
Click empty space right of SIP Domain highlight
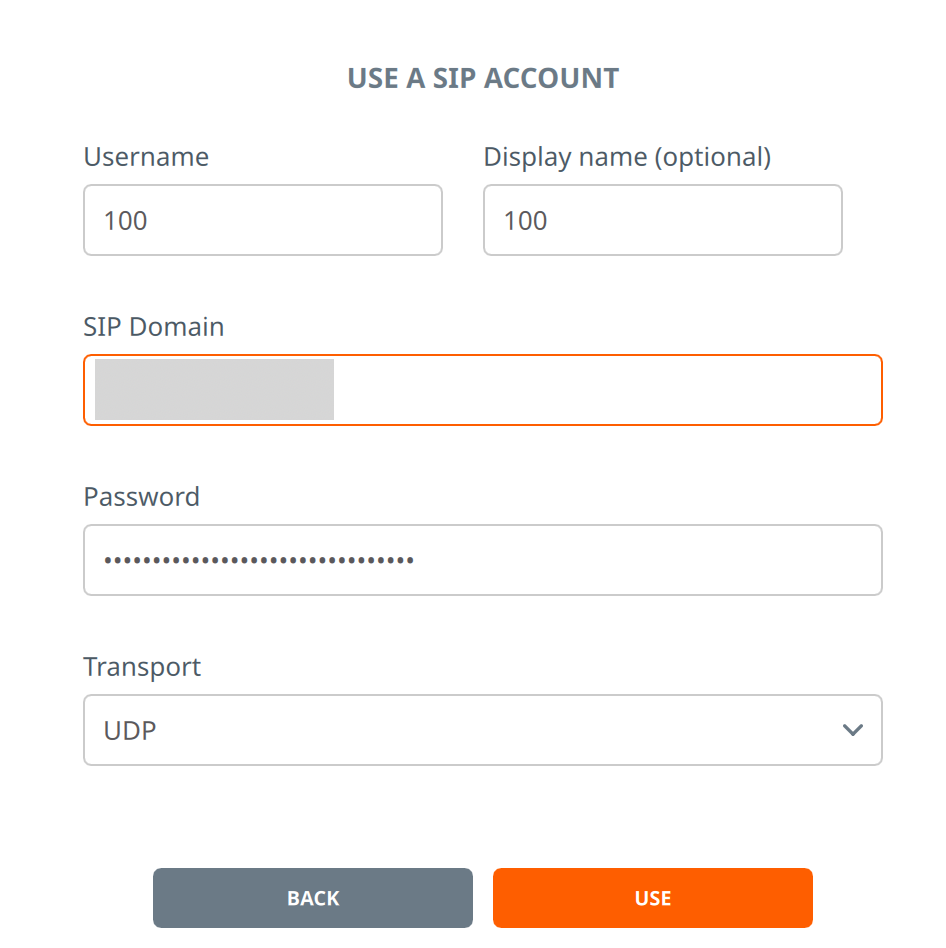[x=606, y=390]
